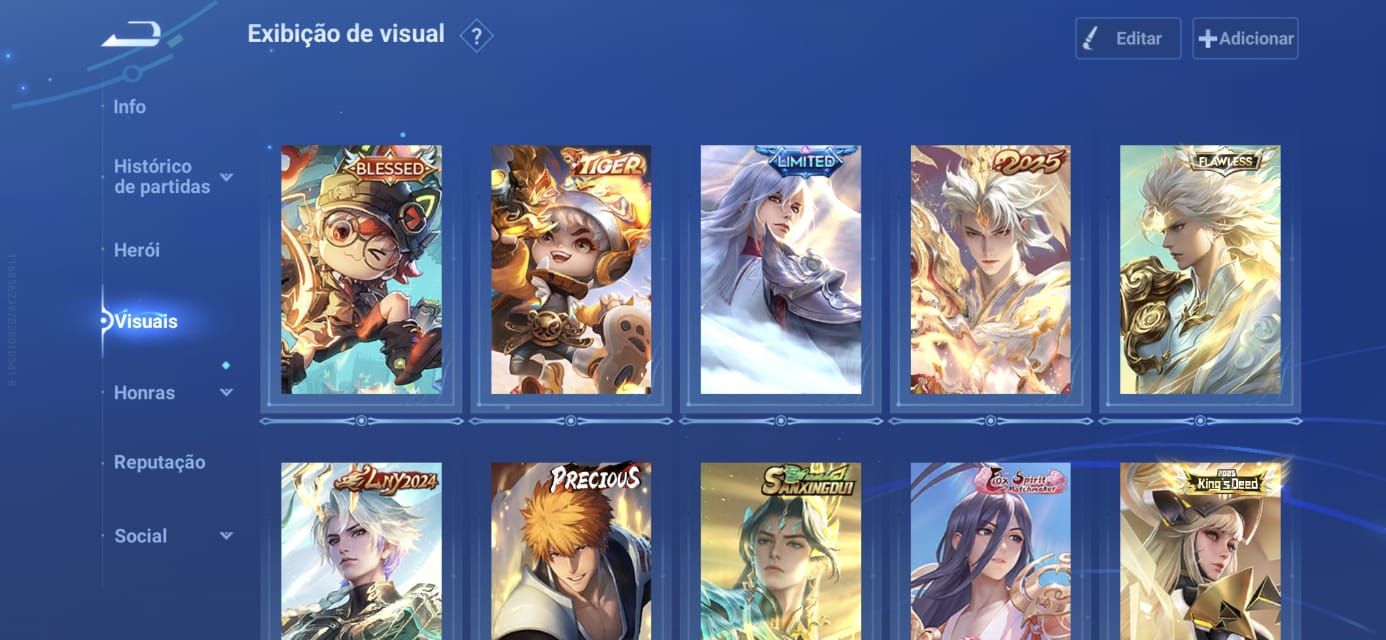This screenshot has height=640, width=1386.
Task: Click the Editar button
Action: [1128, 38]
